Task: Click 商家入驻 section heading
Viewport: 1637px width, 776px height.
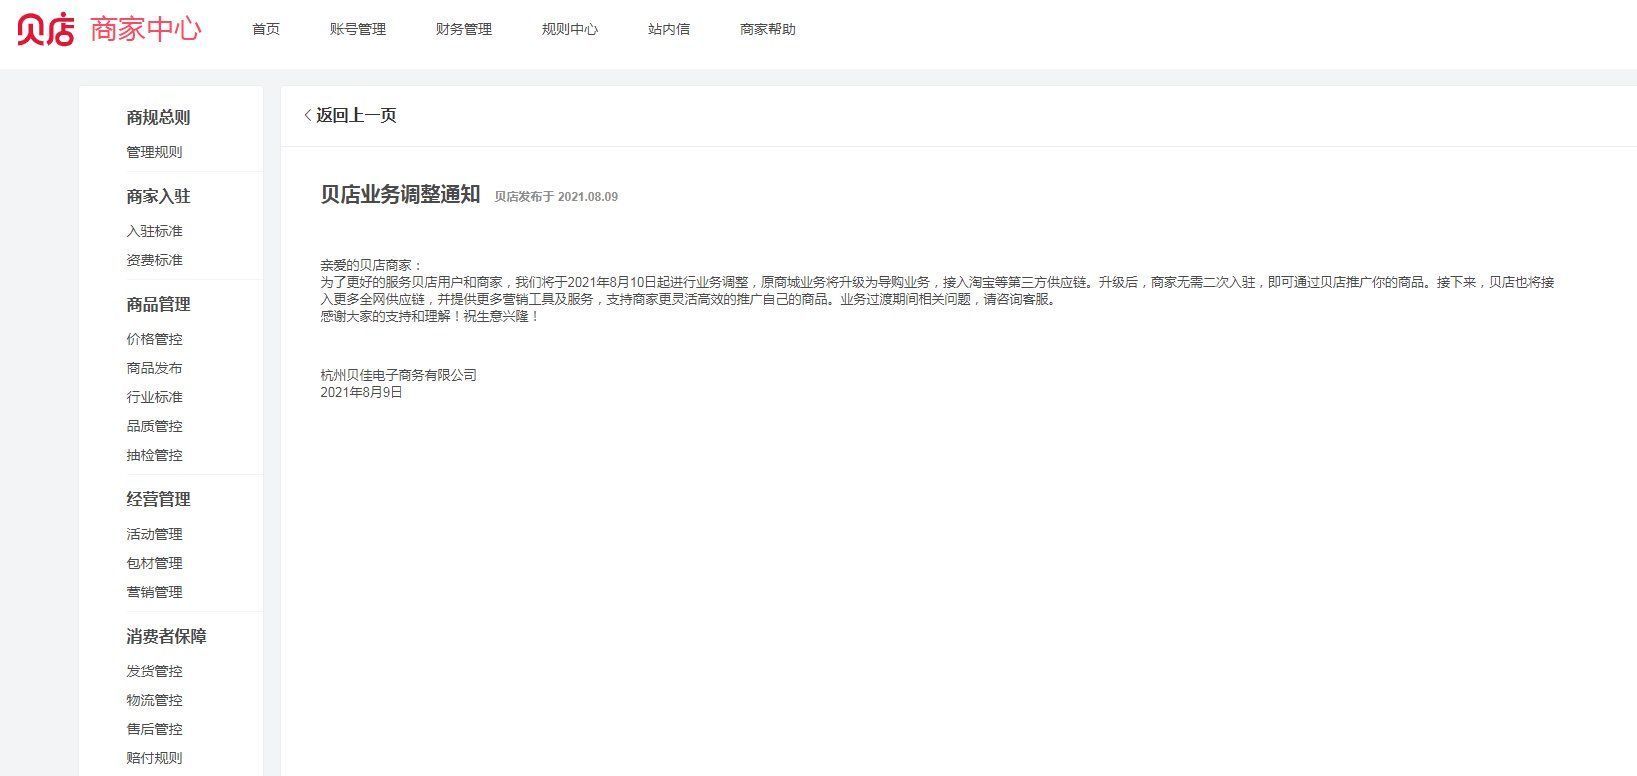Action: [158, 196]
